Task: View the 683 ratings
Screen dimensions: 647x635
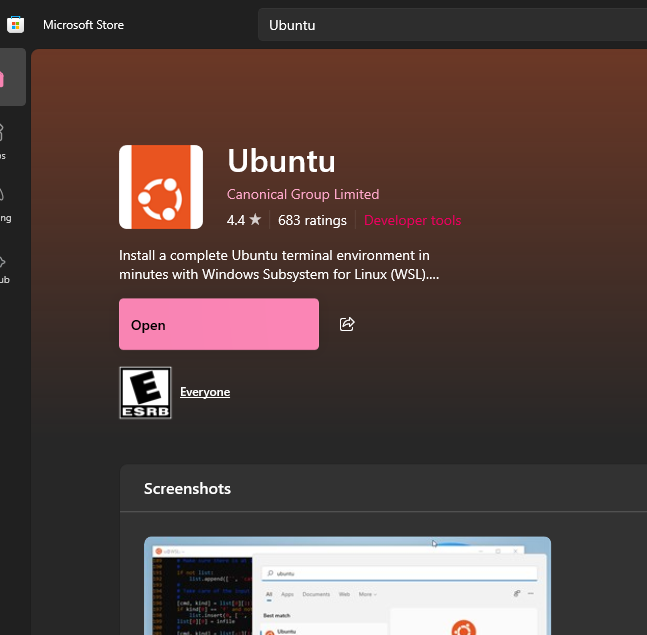Action: 312,220
